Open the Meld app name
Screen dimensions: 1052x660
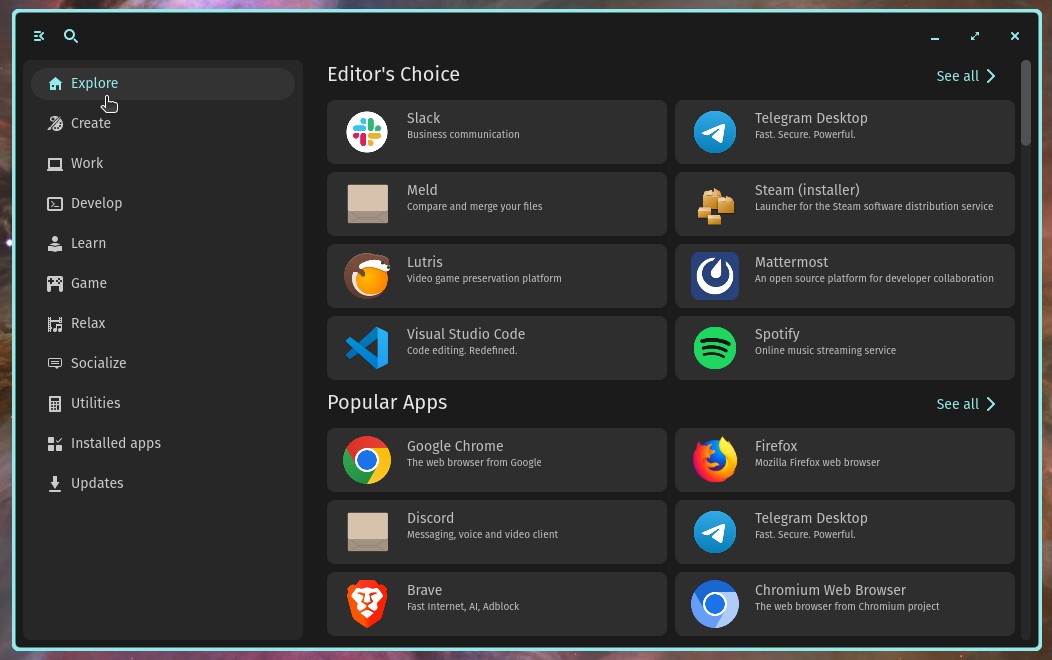click(x=422, y=190)
